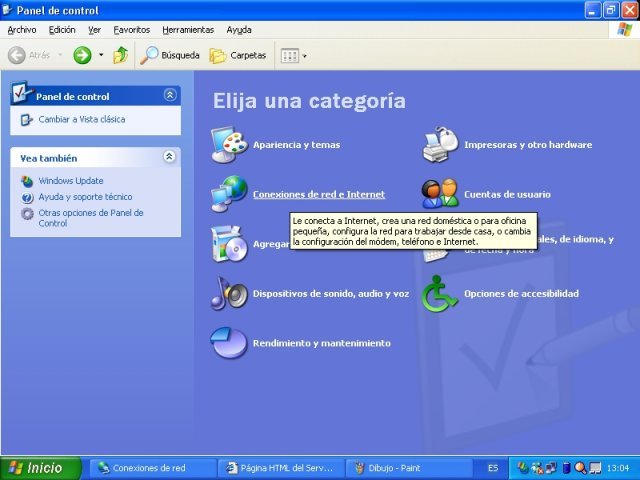This screenshot has width=640, height=480.
Task: Click the Otras opciones gear icon
Action: (27, 213)
